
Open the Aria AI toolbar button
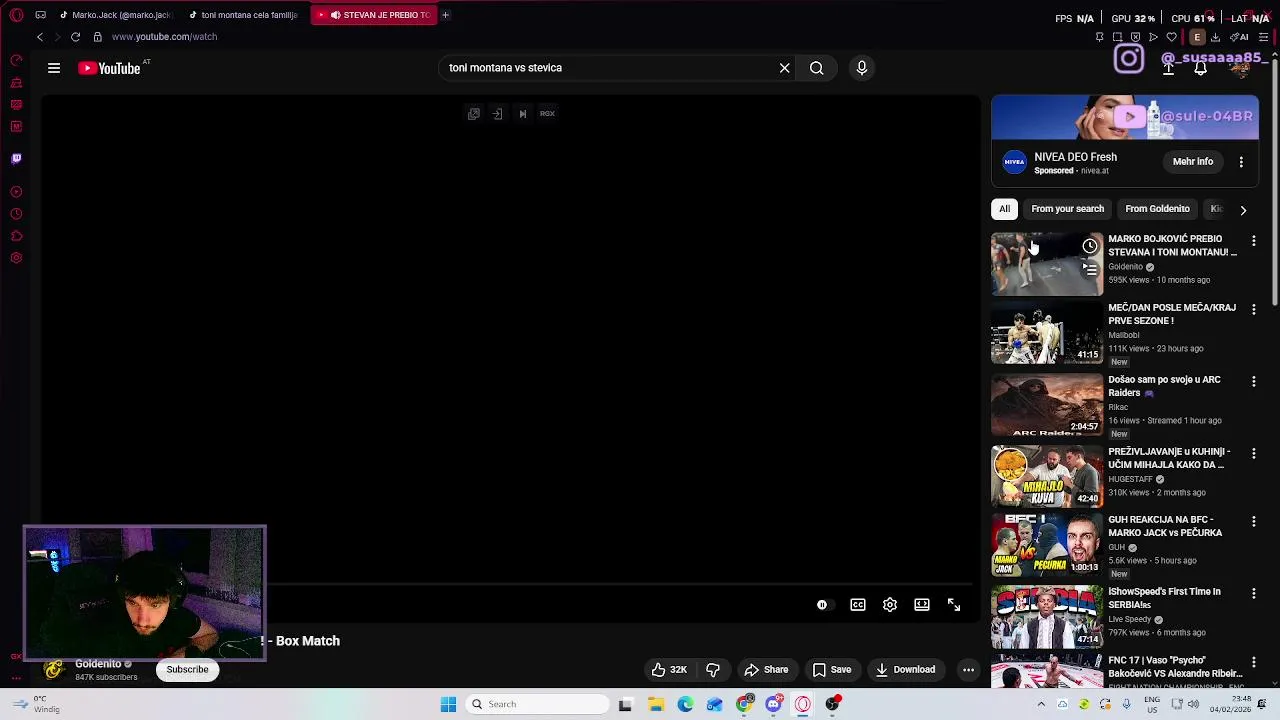[1238, 37]
